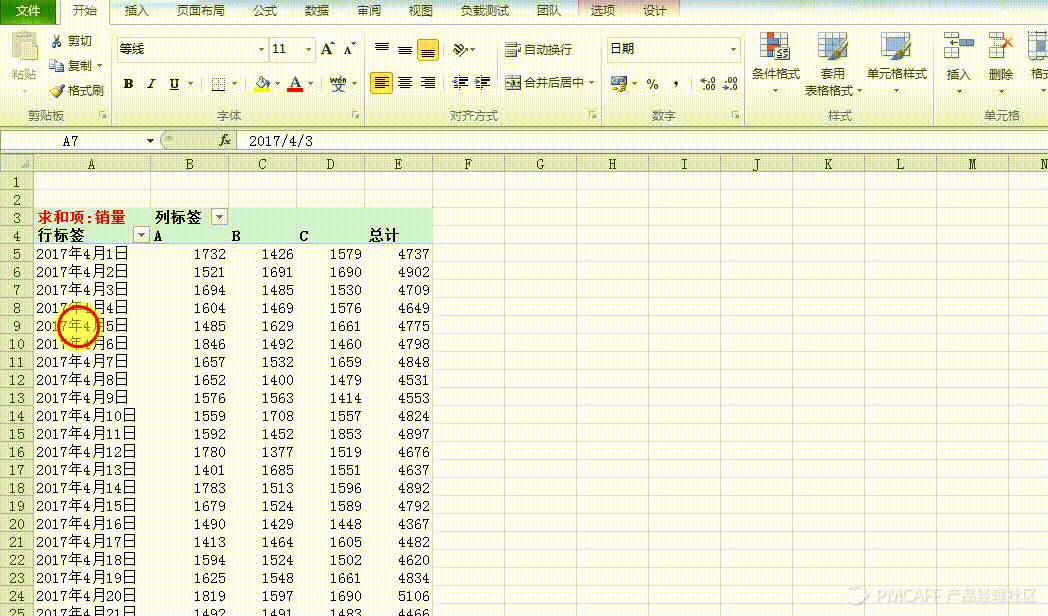
Task: Open the font name dropdown (等线)
Action: [x=261, y=49]
